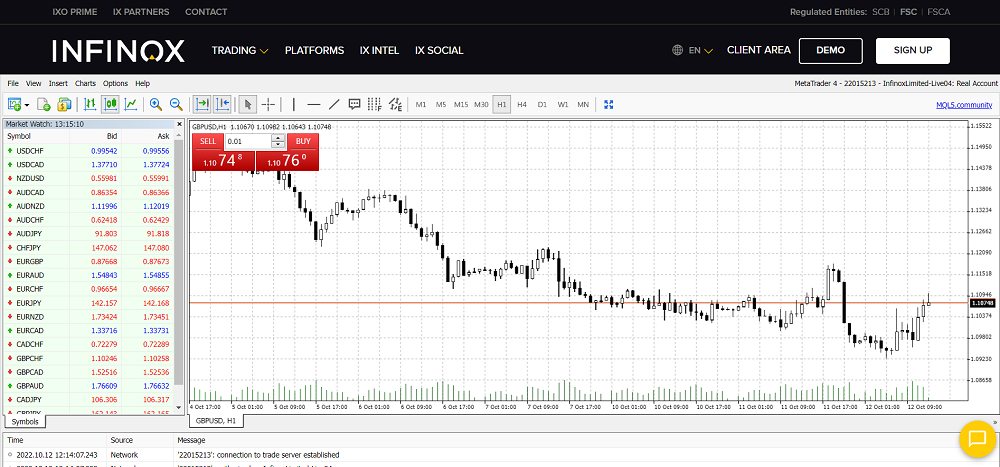Draw a horizontal line tool
The height and width of the screenshot is (467, 1000).
point(314,104)
